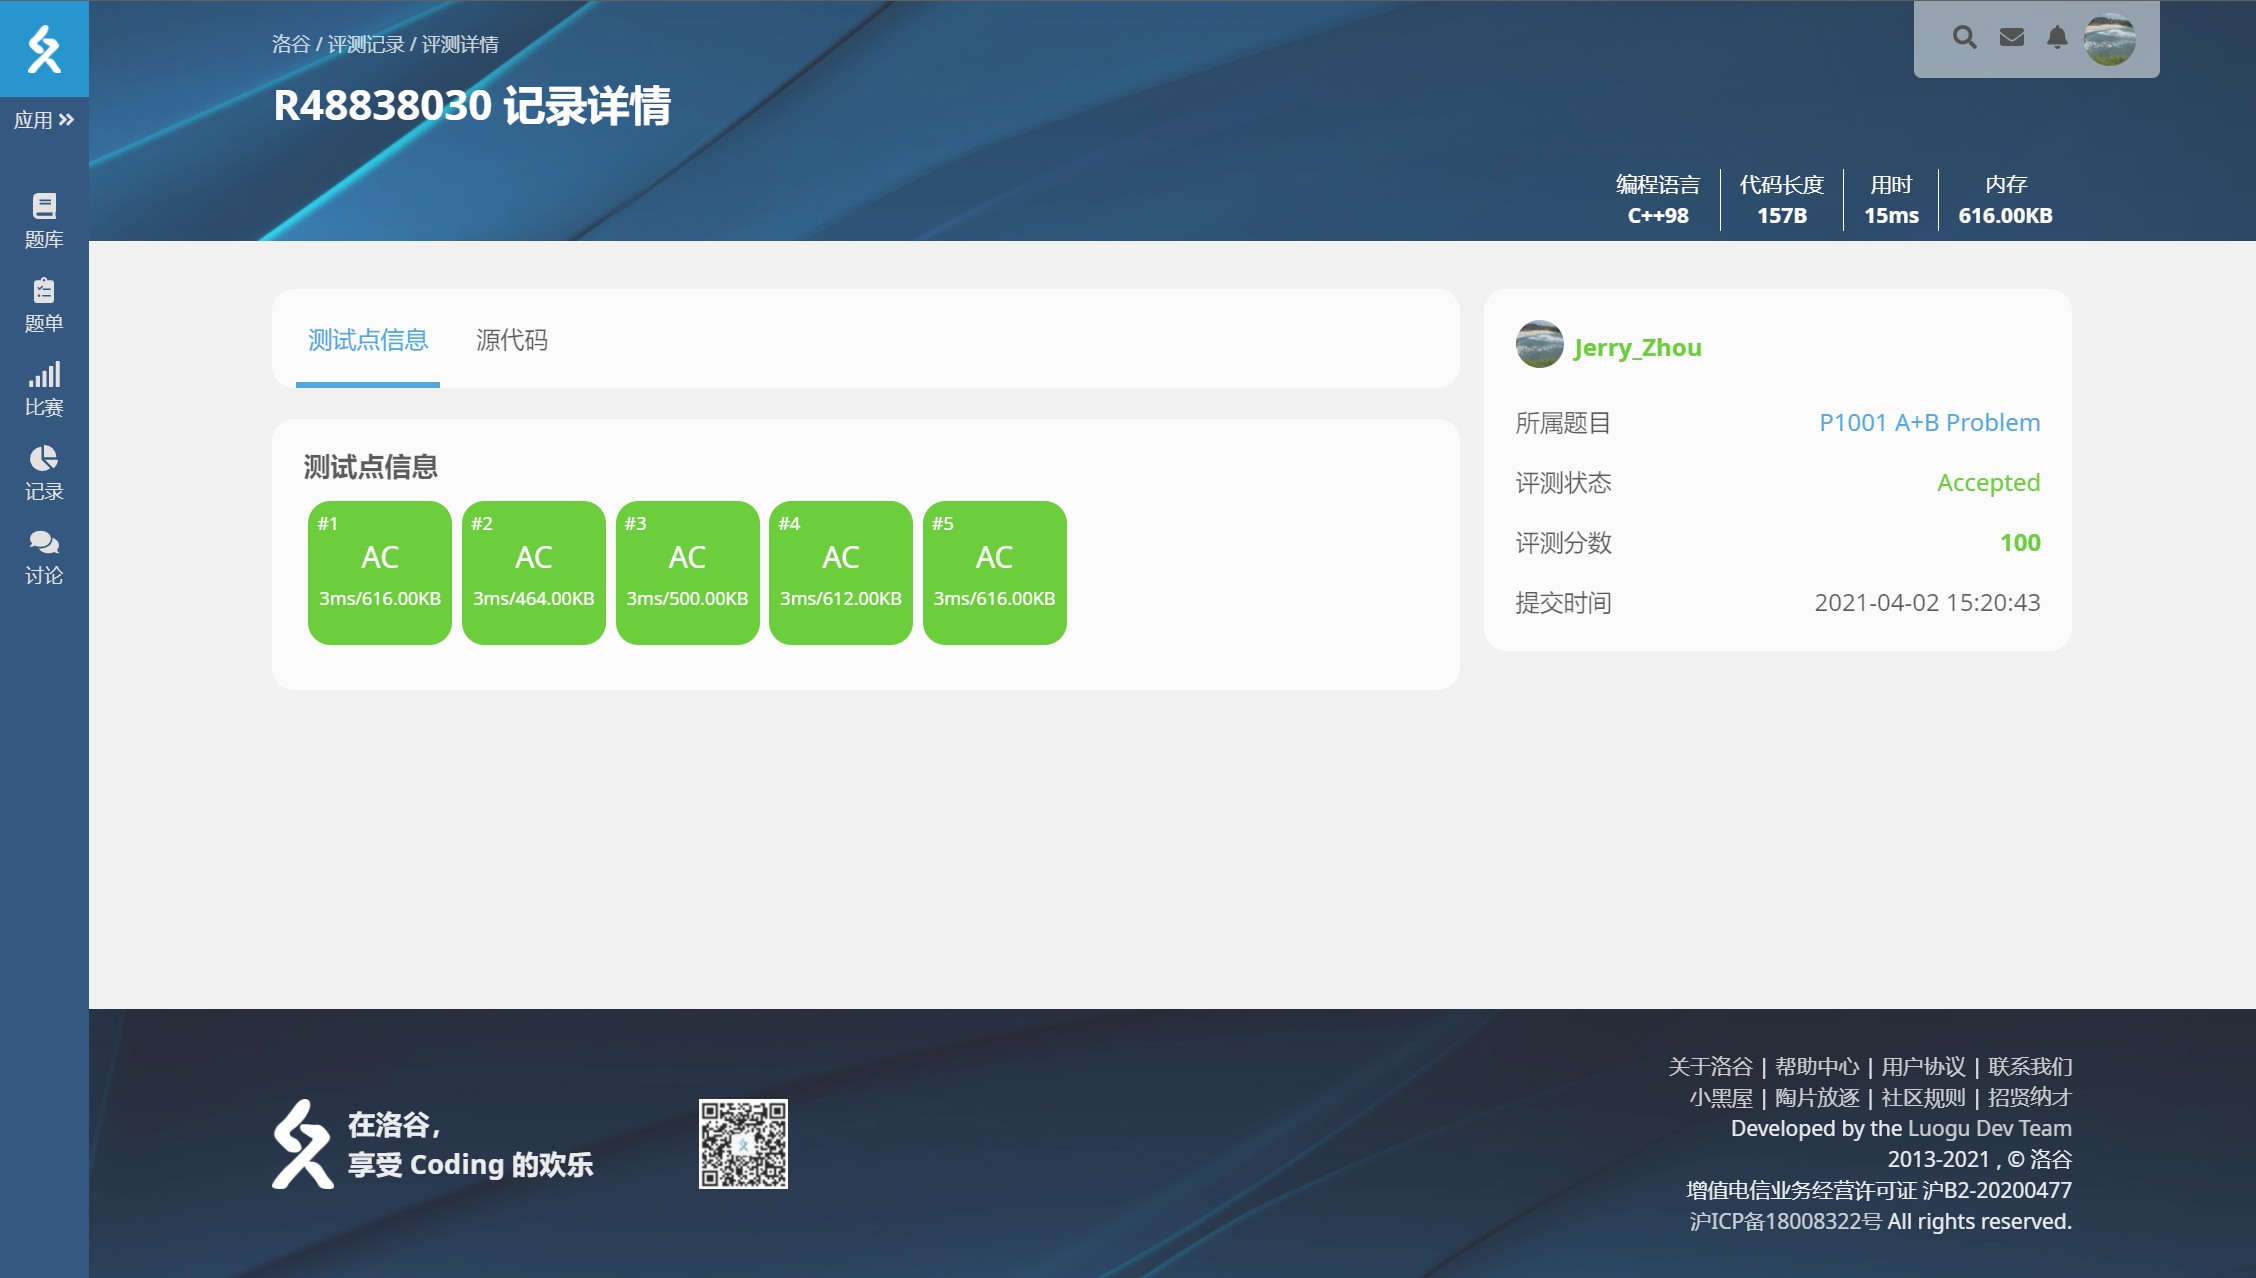This screenshot has height=1278, width=2256.
Task: Click the user avatar in top bar
Action: click(x=2110, y=39)
